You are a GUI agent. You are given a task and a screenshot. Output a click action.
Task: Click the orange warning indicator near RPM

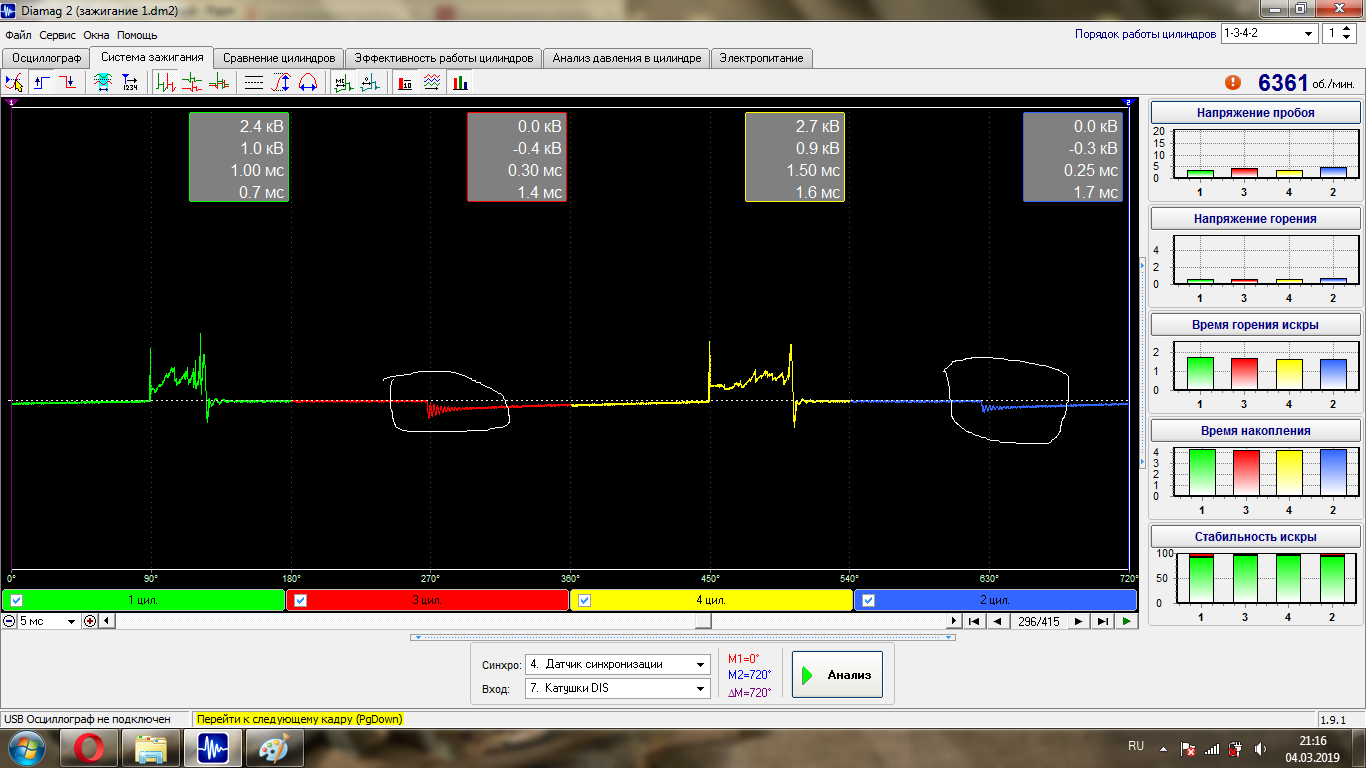(1233, 83)
